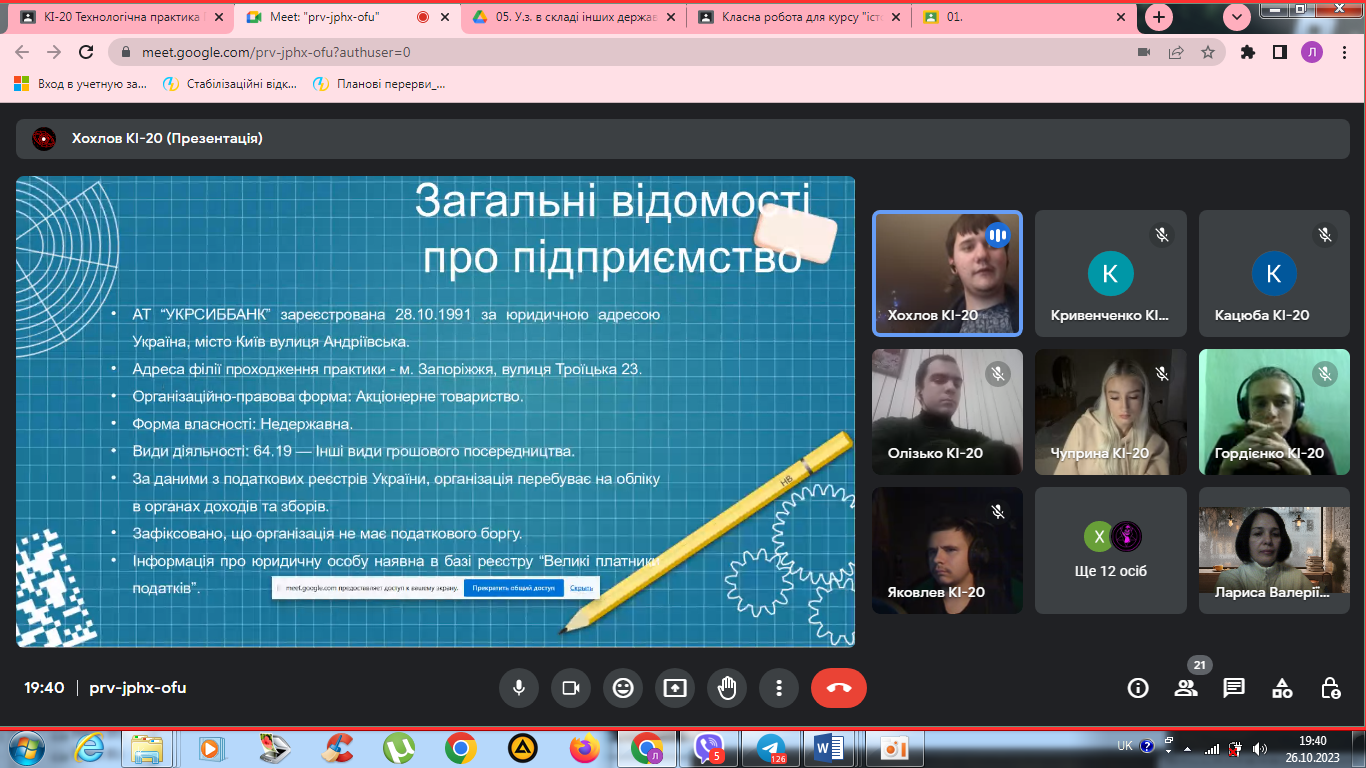This screenshot has width=1366, height=768.
Task: Select Лариса Валеріївна video thumbnail
Action: (1274, 550)
